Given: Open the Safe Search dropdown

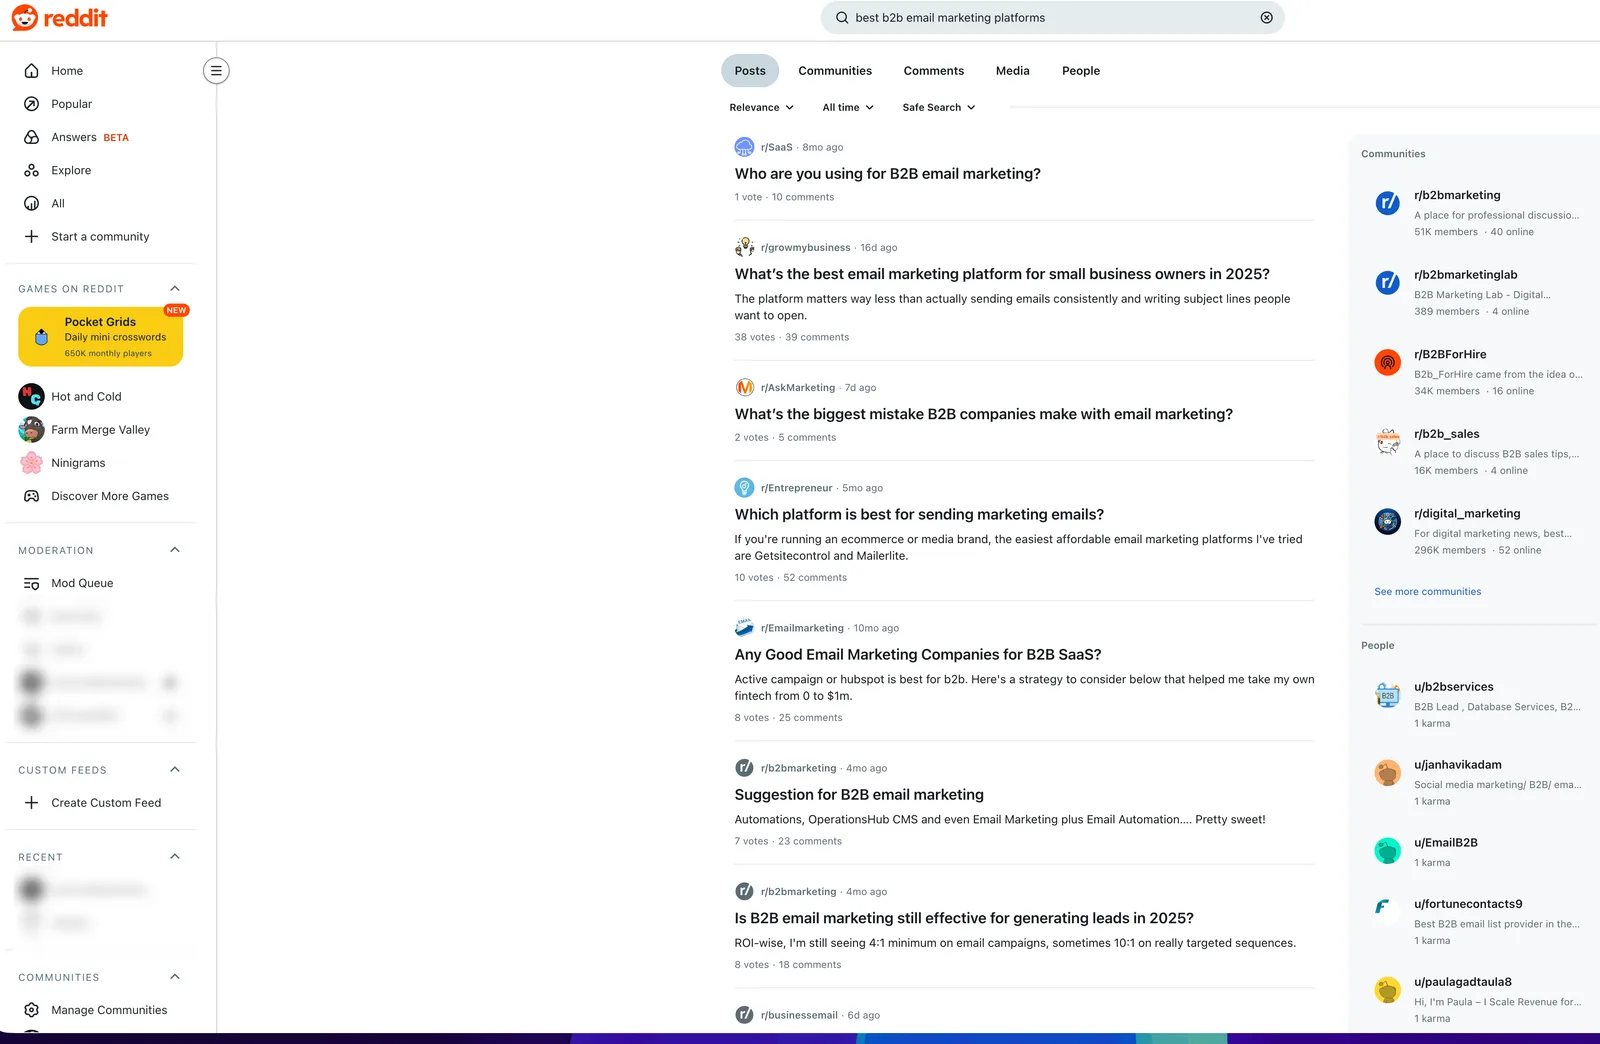Looking at the screenshot, I should point(939,108).
